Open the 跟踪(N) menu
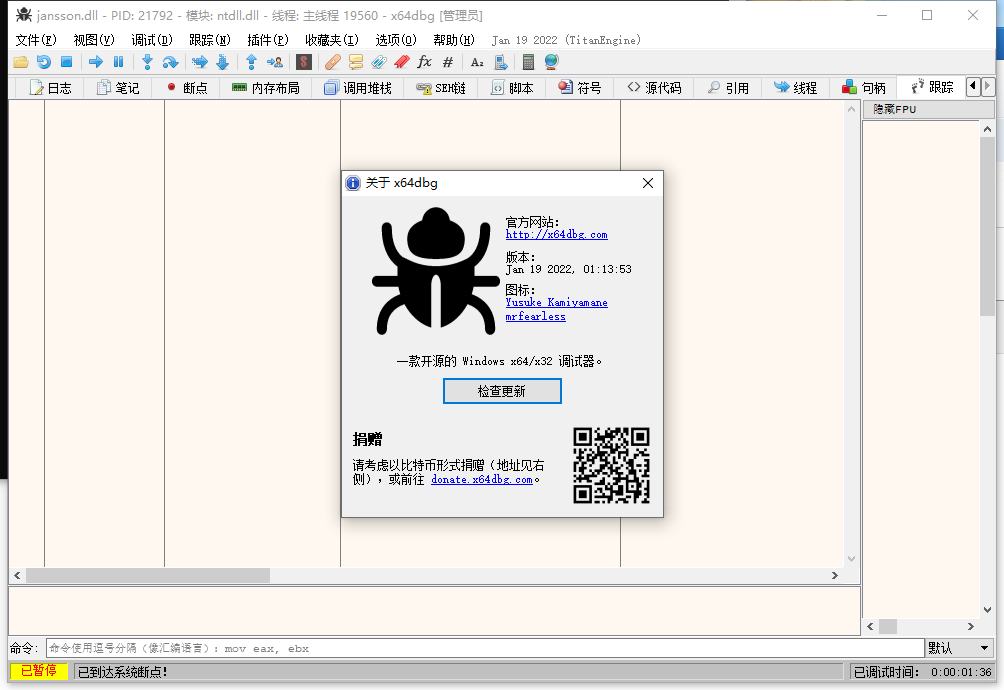1004x690 pixels. click(210, 40)
